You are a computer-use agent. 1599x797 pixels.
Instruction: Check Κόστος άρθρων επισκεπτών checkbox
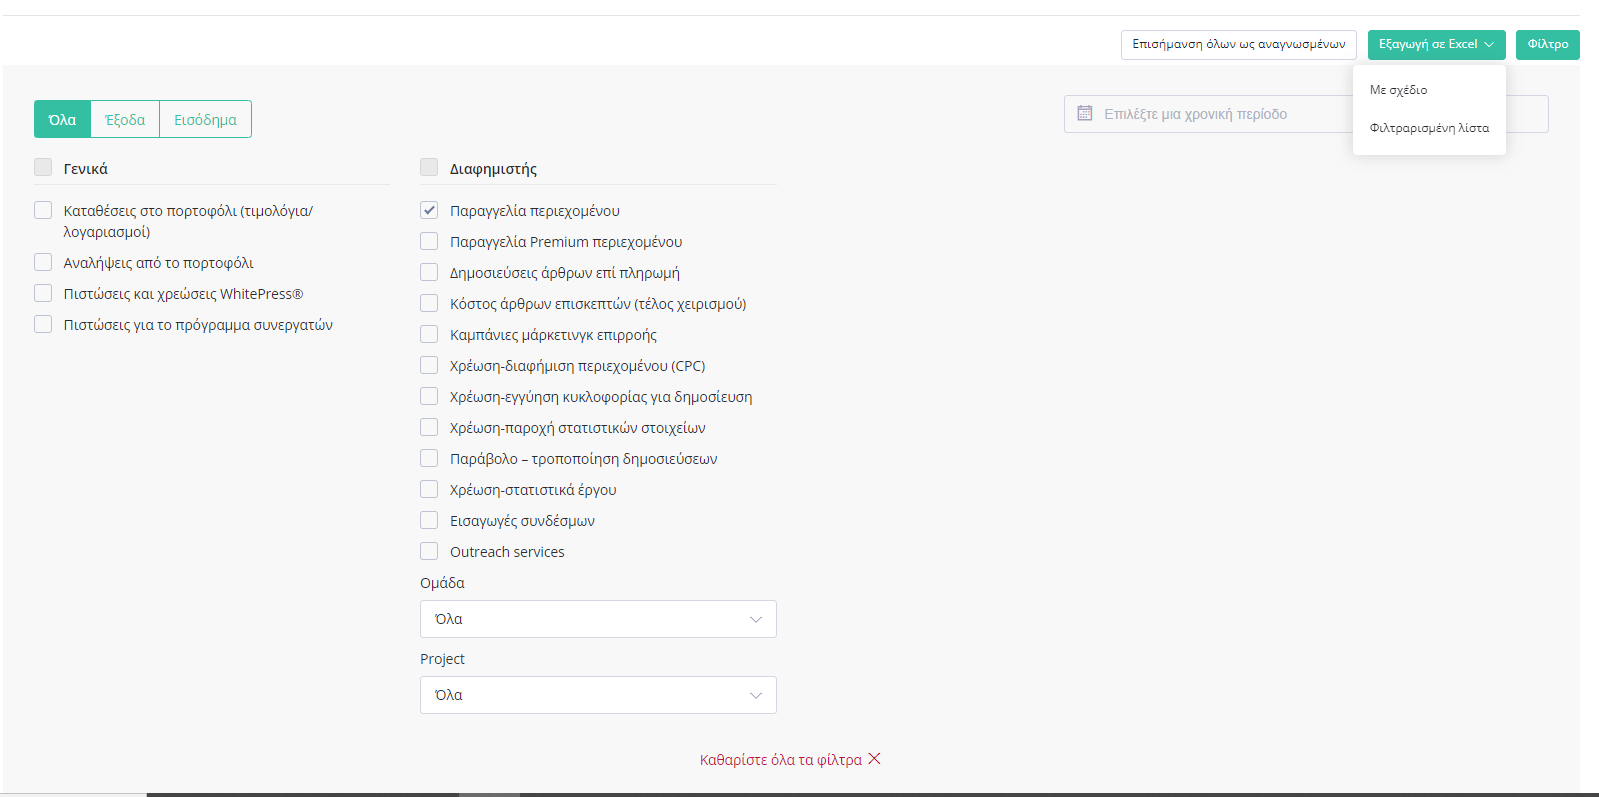(429, 303)
